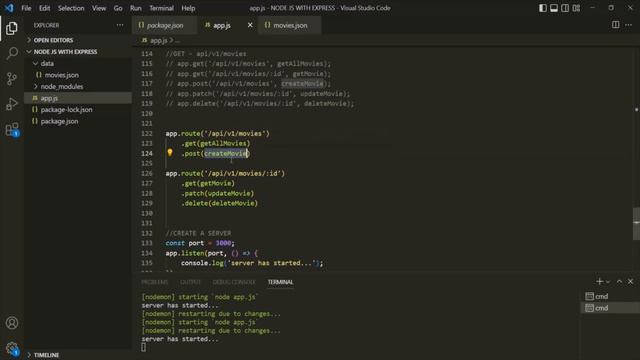Open the Extensions view

[x=12, y=129]
